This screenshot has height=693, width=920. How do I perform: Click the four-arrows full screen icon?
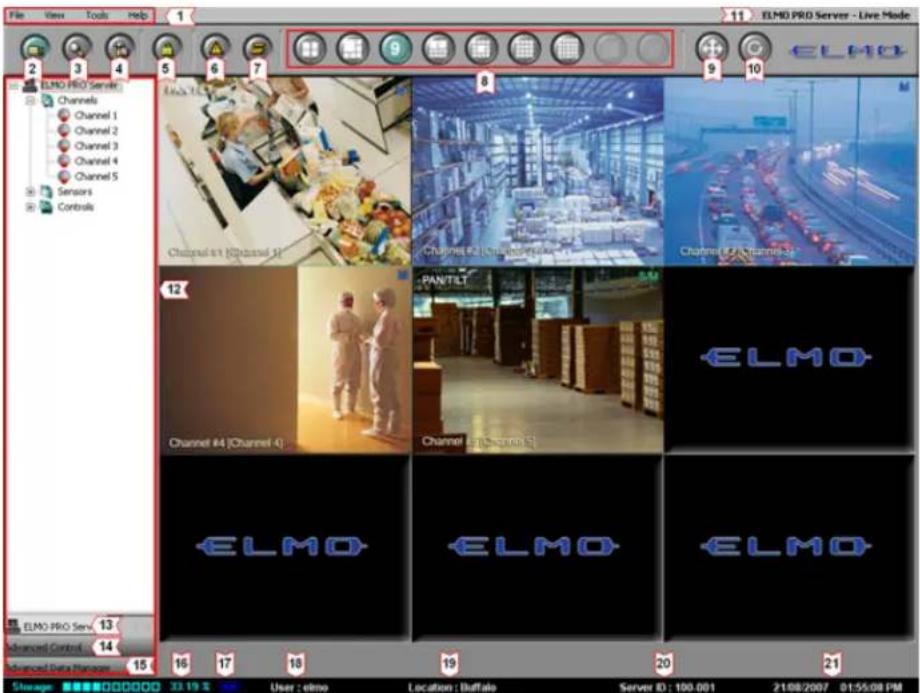(712, 47)
